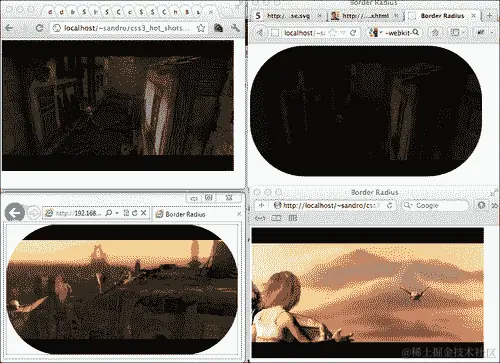This screenshot has height=363, width=500.
Task: Select the 'Border Radius' tab in Firefox
Action: [442, 16]
